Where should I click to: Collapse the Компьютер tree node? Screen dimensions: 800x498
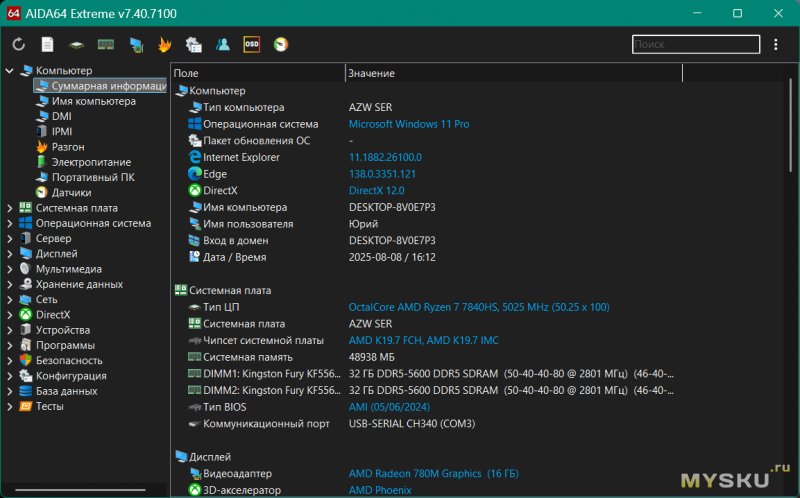(x=9, y=70)
